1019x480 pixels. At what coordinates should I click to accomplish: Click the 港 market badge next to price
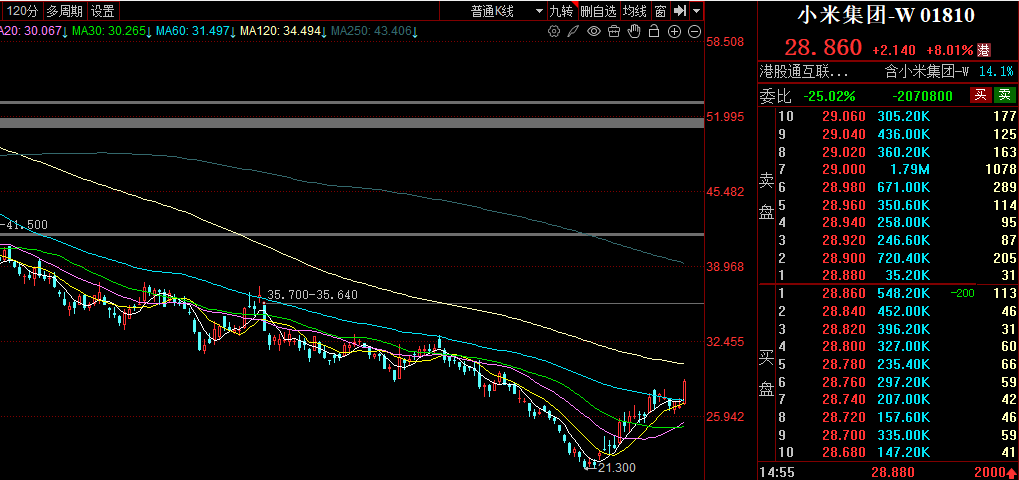click(985, 50)
